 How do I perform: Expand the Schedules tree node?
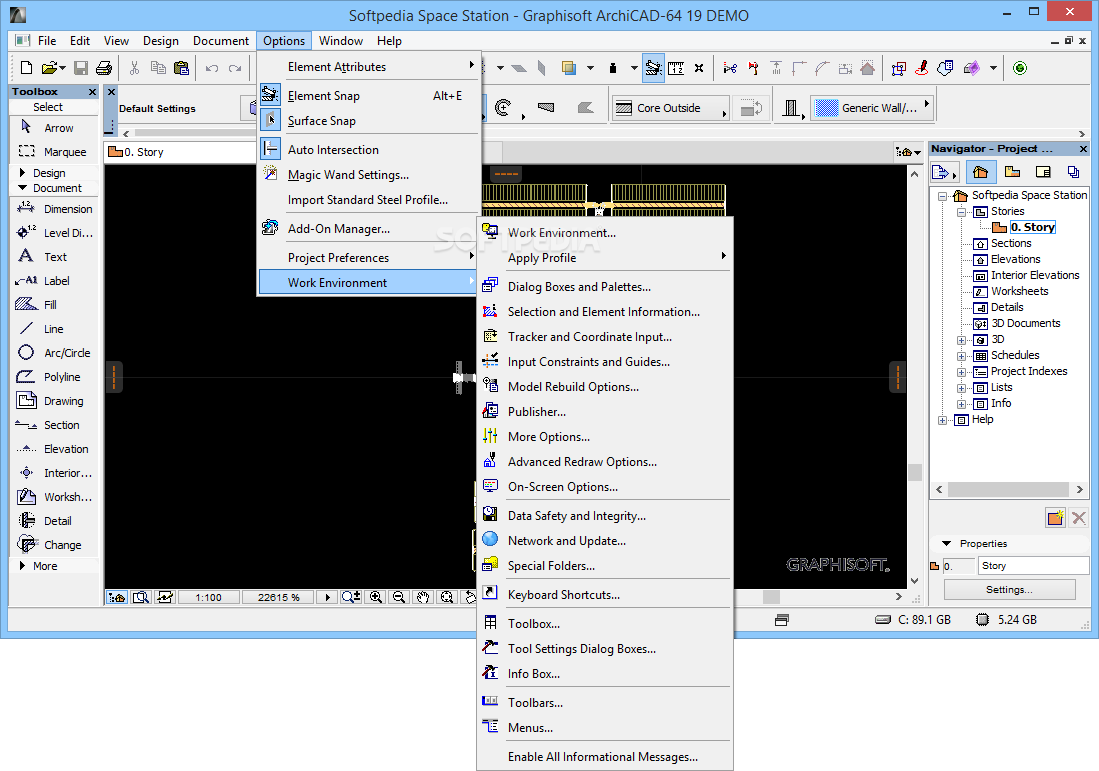coord(962,356)
